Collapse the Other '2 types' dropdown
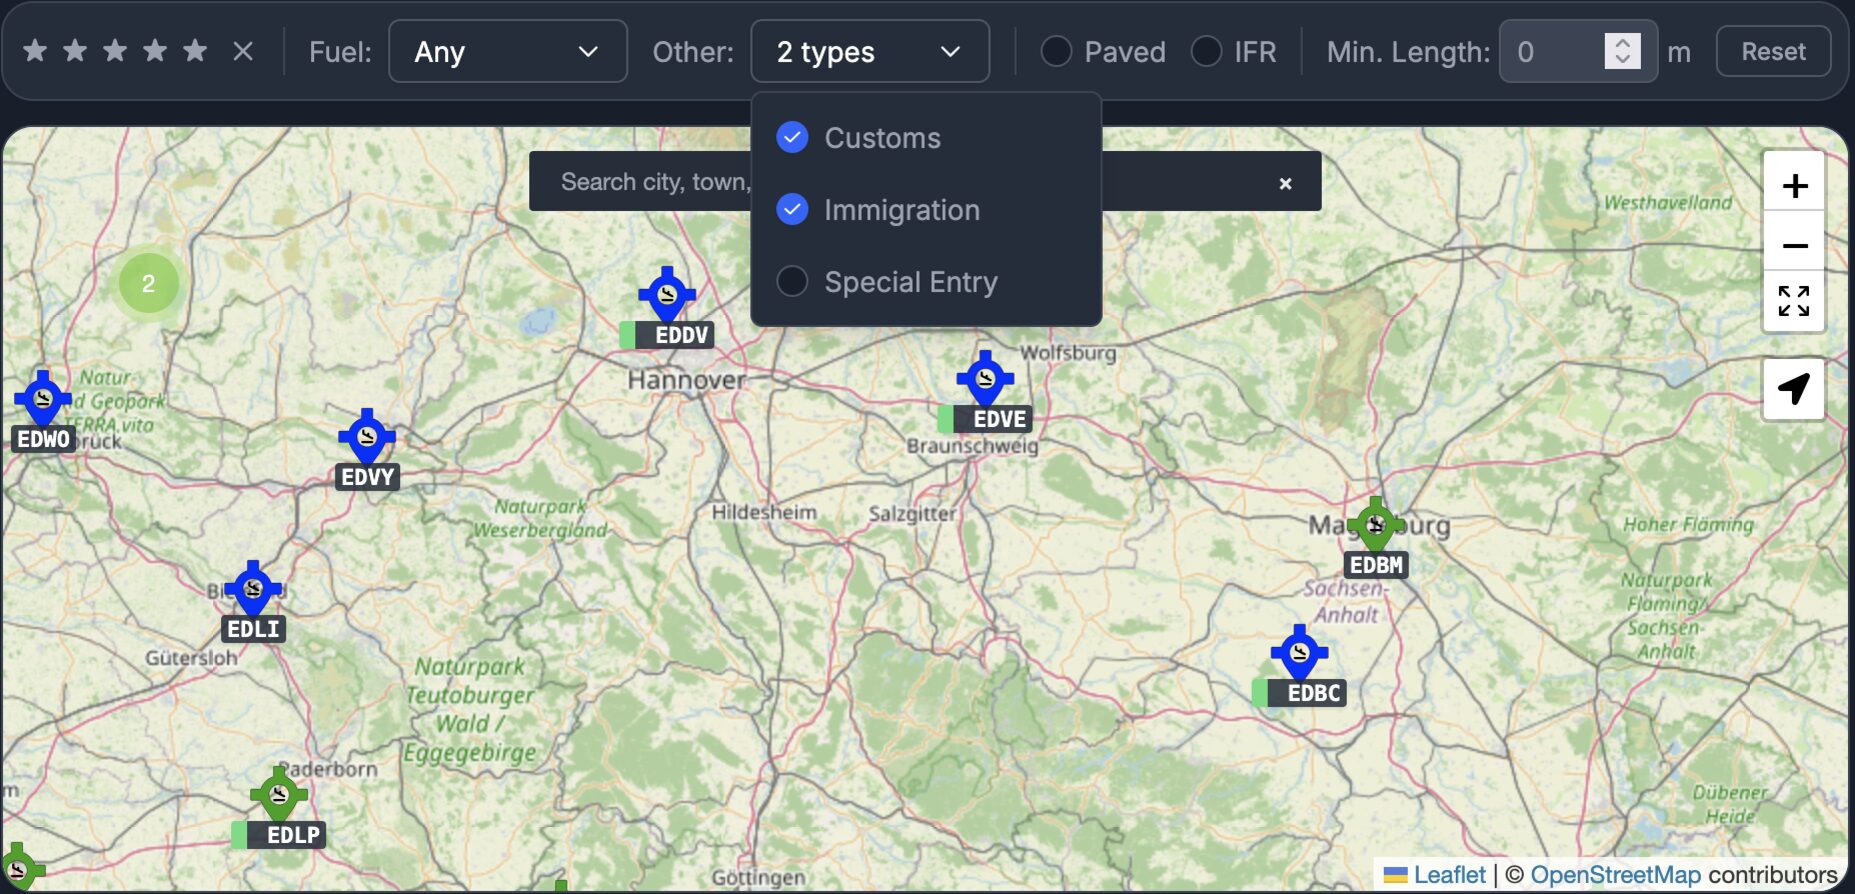 tap(870, 51)
